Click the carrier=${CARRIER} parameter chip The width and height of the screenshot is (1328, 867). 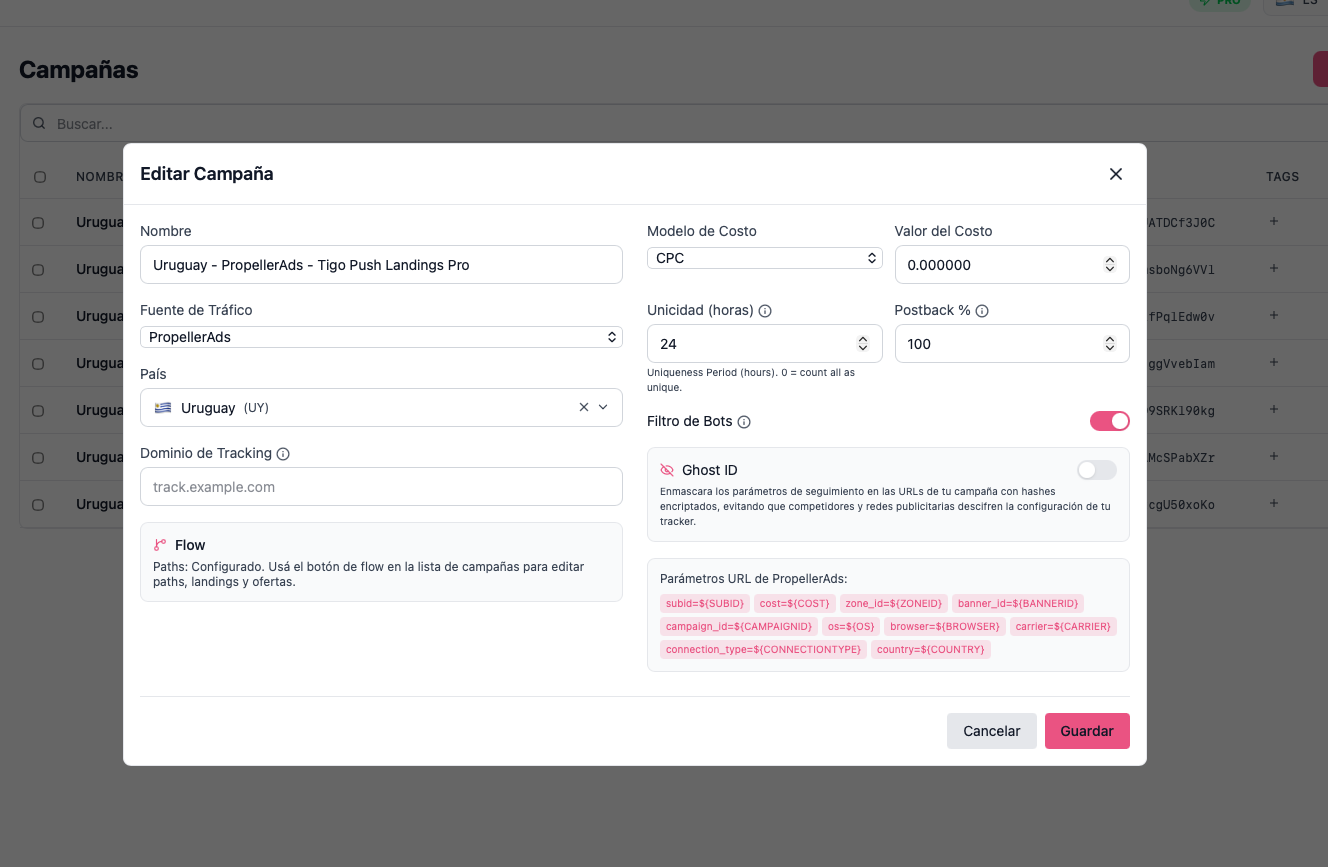click(1063, 627)
